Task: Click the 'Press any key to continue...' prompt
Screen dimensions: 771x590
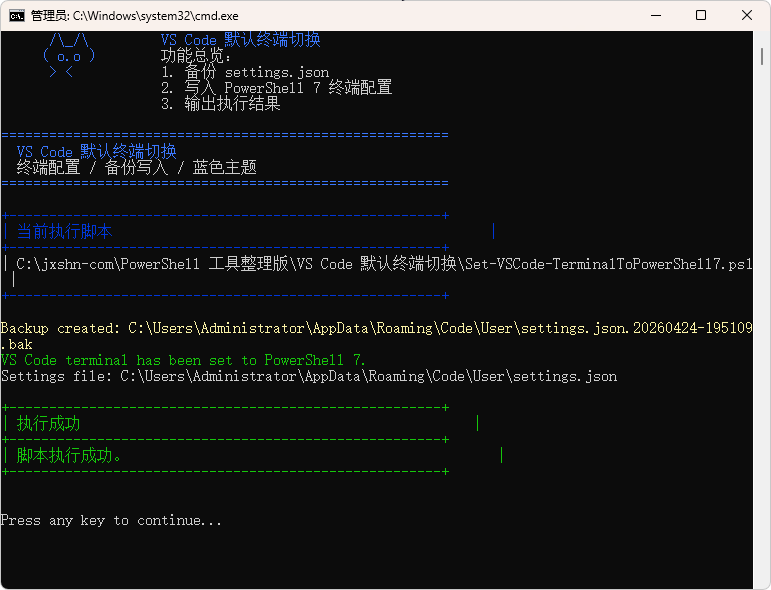Action: pyautogui.click(x=111, y=520)
